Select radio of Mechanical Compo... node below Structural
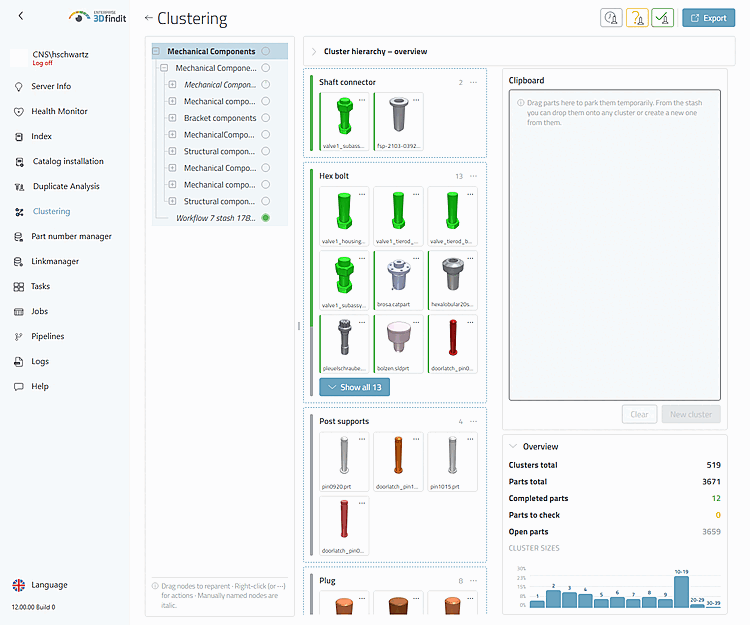750x625 pixels. tap(266, 168)
